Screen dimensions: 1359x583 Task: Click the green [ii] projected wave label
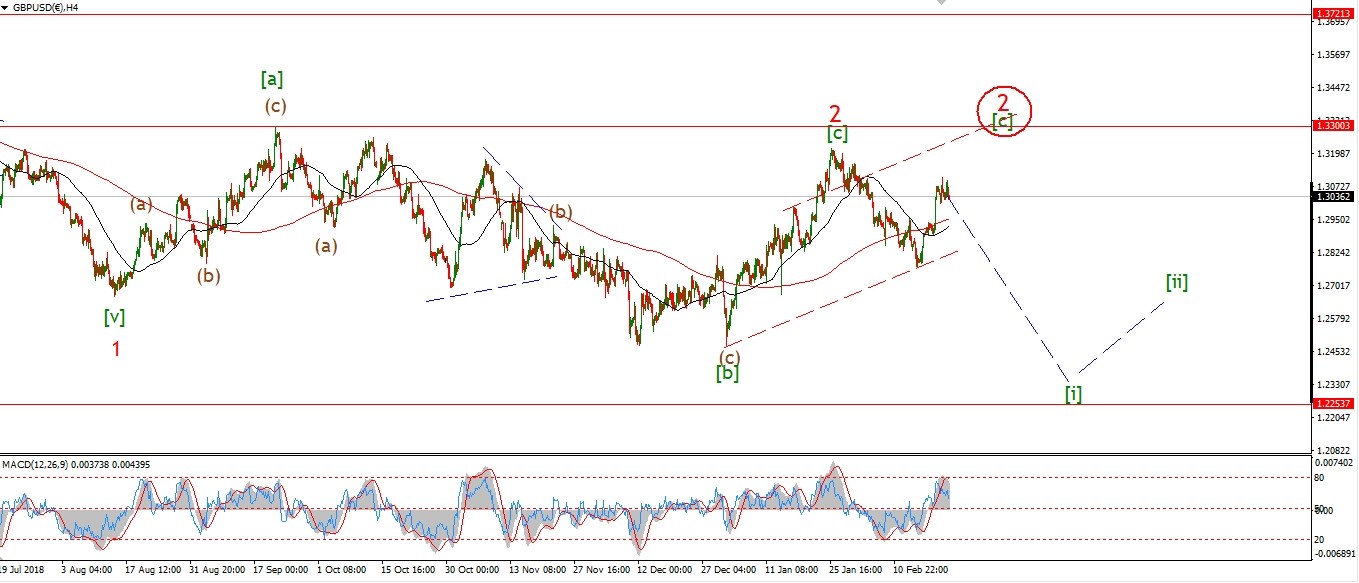[1176, 282]
